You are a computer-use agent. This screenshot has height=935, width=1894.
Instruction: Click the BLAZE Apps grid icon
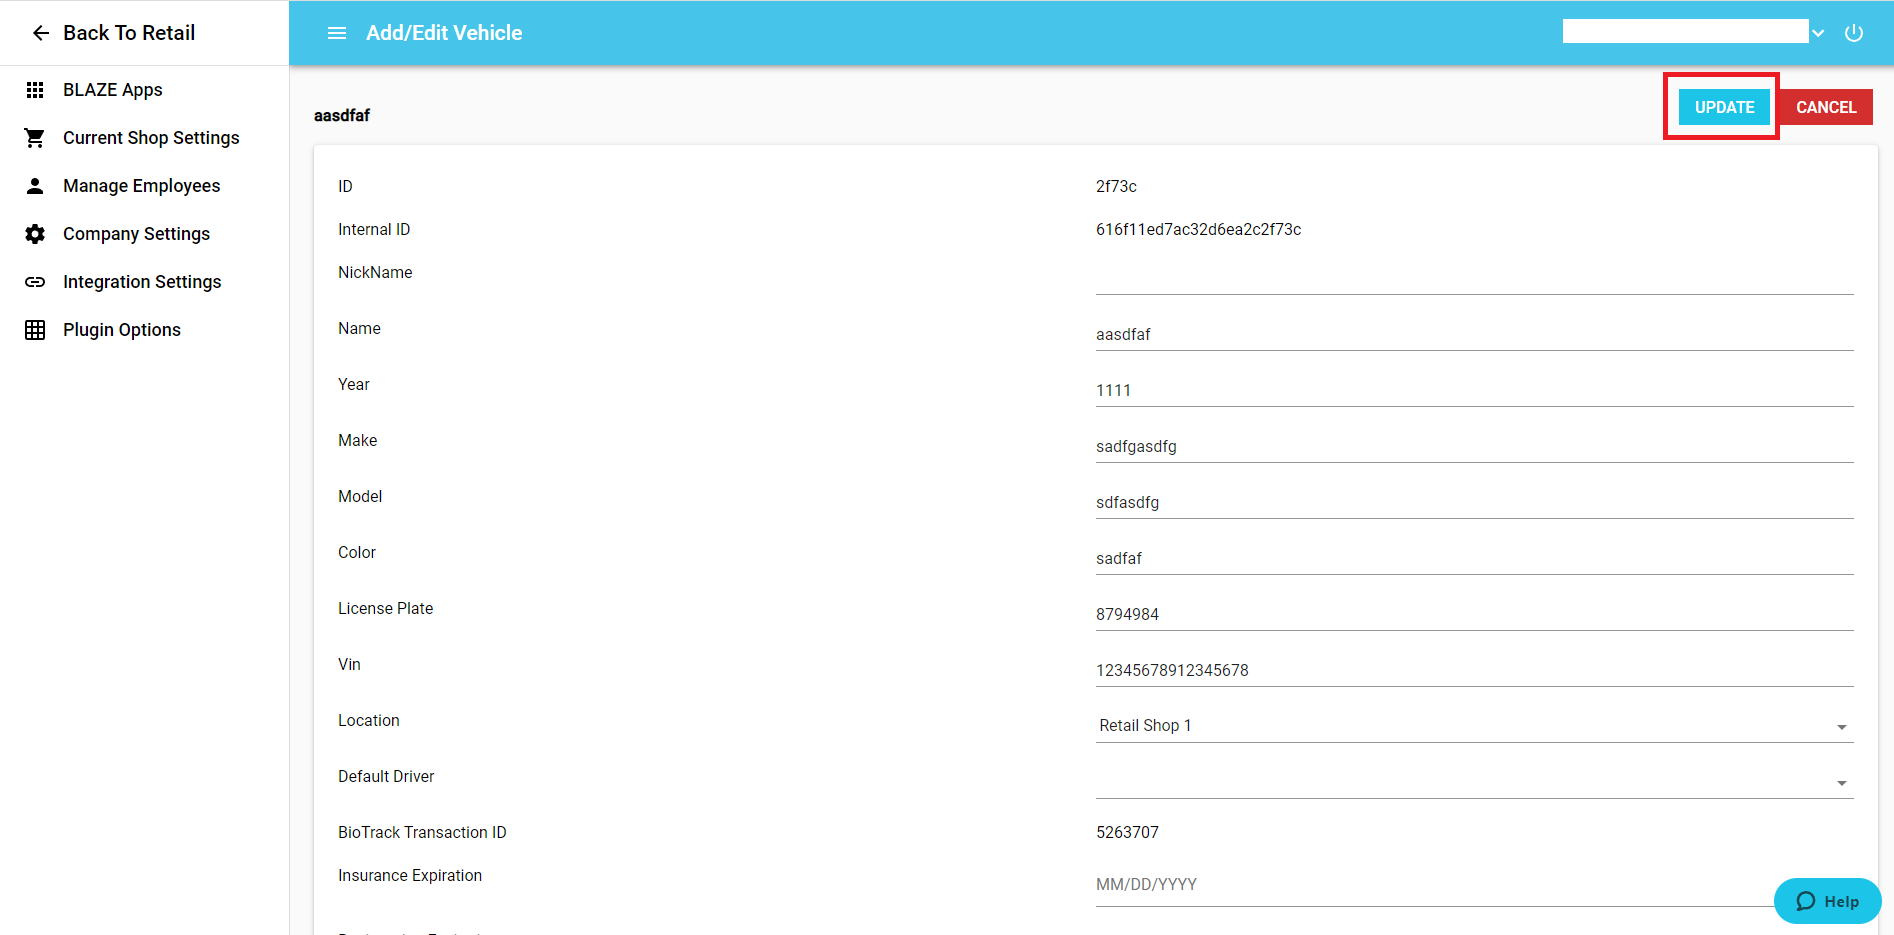point(35,90)
